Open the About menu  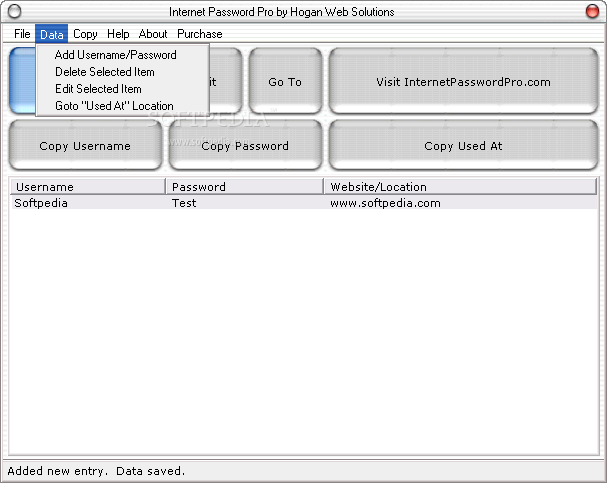pyautogui.click(x=153, y=34)
